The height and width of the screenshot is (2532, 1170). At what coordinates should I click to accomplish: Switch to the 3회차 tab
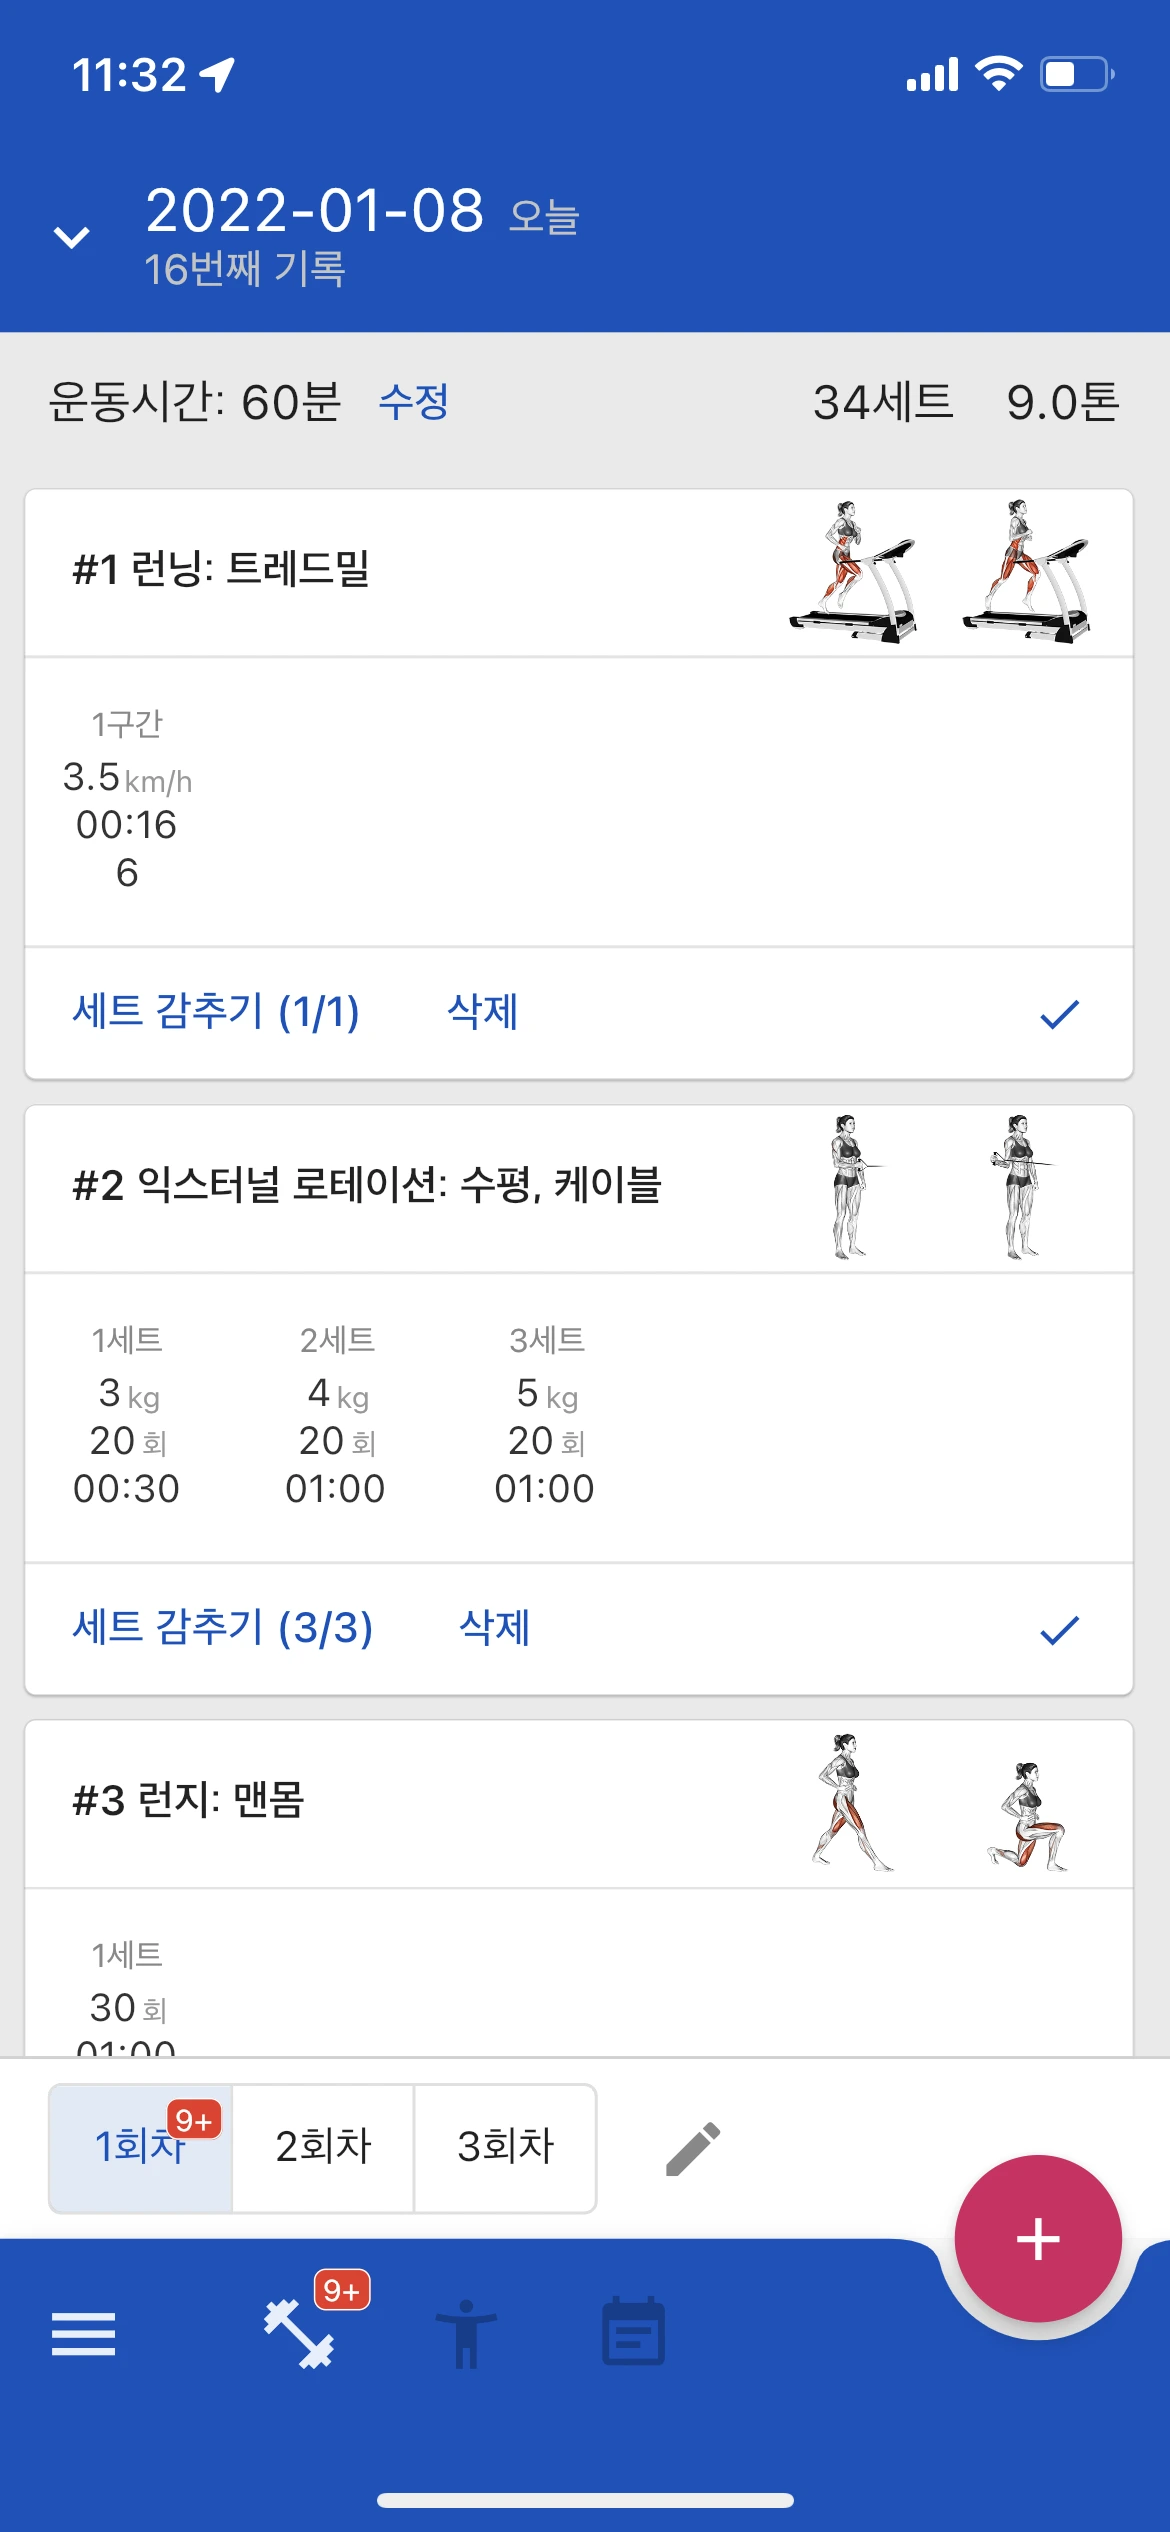pyautogui.click(x=505, y=2148)
